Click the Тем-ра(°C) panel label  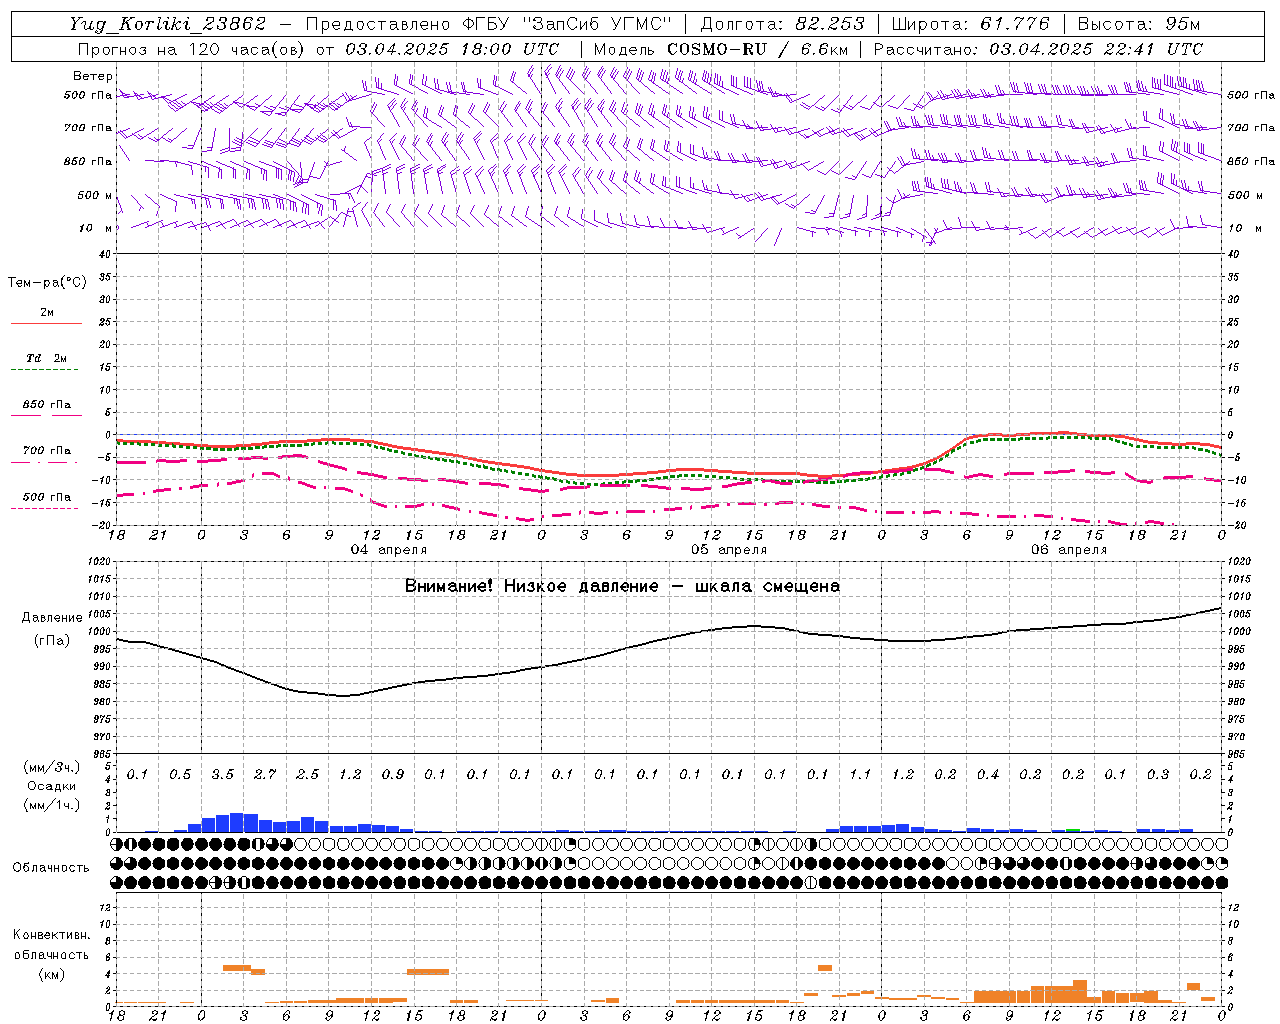(47, 283)
